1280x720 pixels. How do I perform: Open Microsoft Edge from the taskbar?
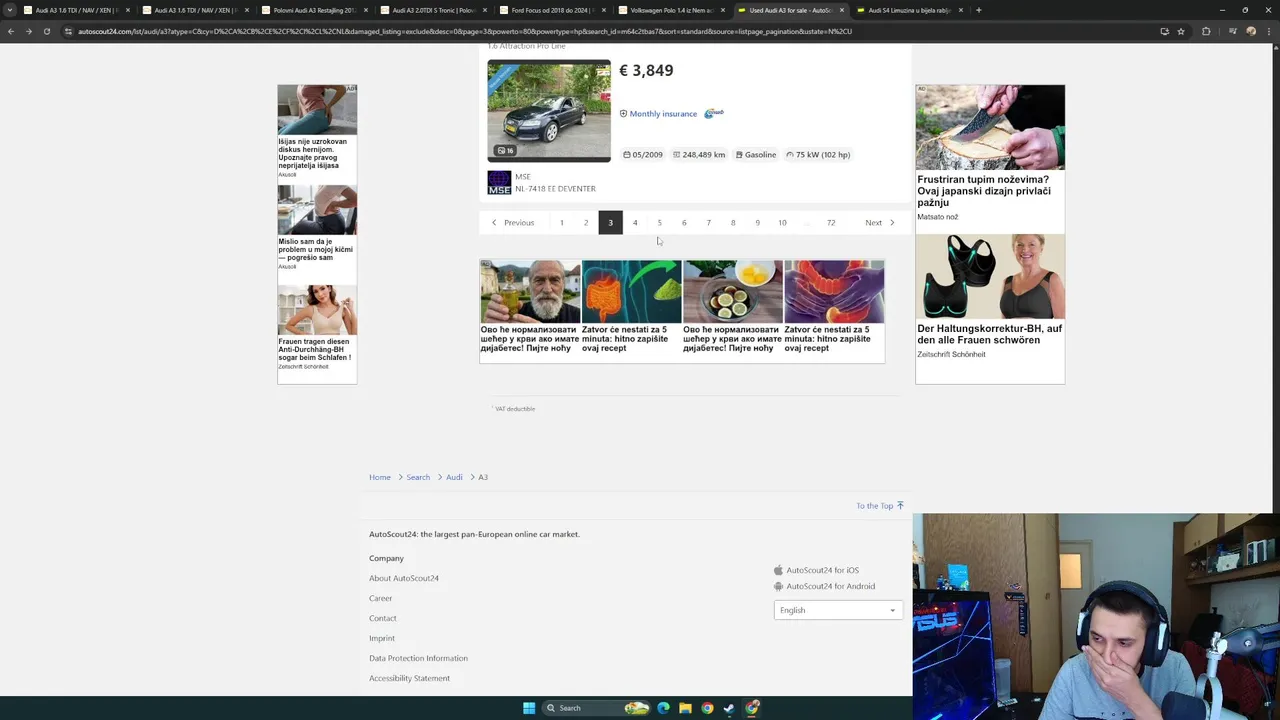(663, 708)
